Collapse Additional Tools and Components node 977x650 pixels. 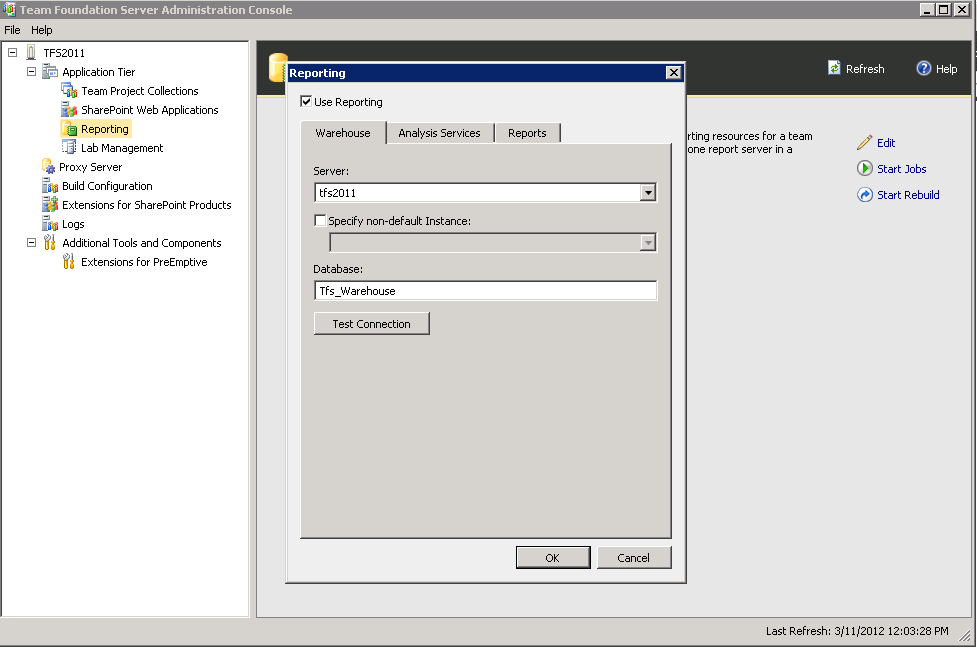click(31, 243)
